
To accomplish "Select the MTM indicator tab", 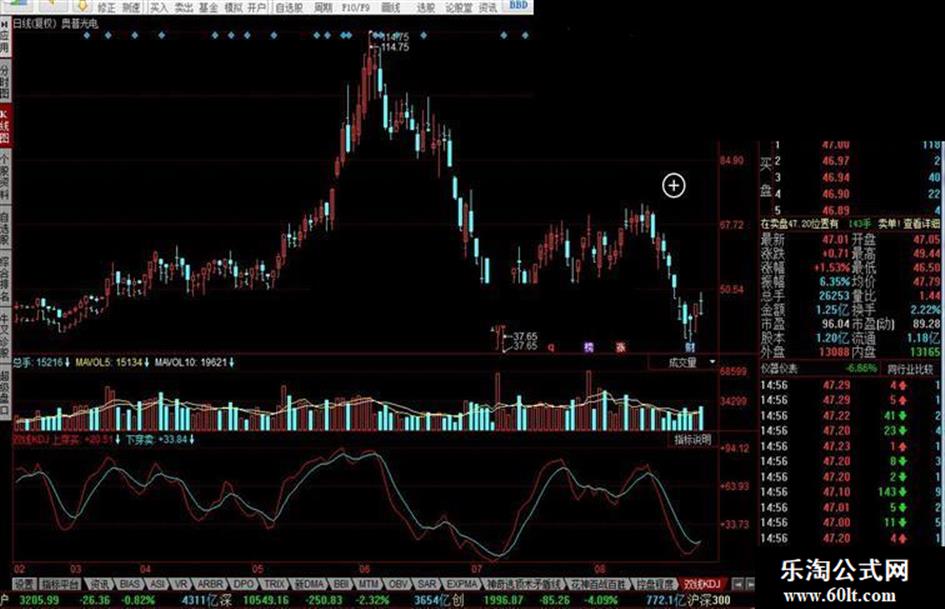I will click(x=368, y=584).
